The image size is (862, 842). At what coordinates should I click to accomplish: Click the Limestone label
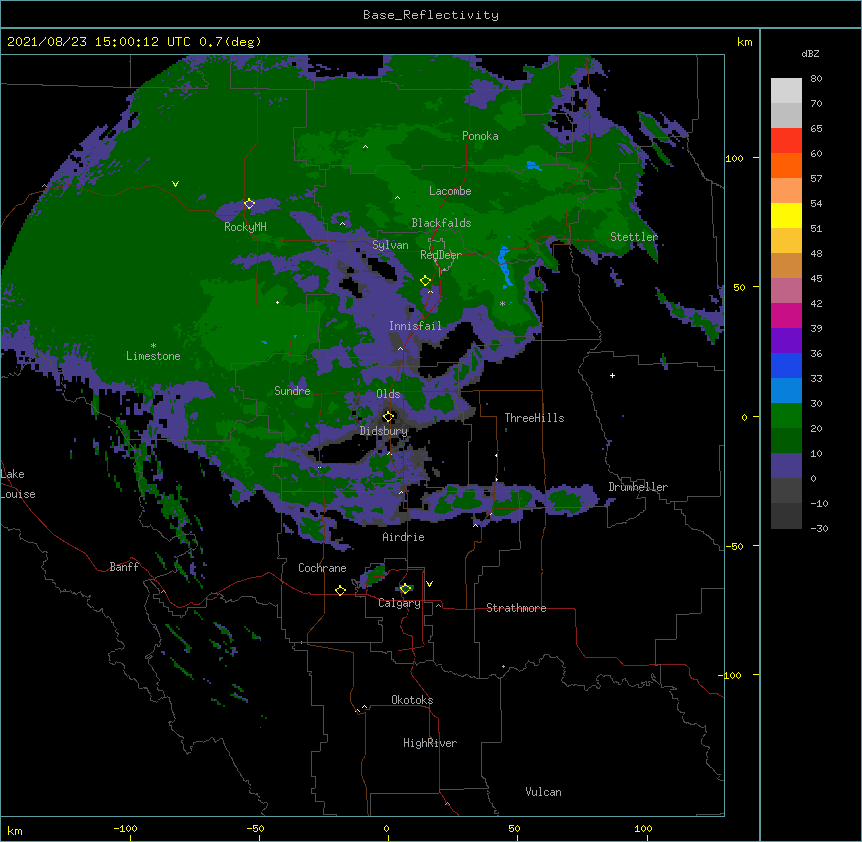[x=153, y=356]
